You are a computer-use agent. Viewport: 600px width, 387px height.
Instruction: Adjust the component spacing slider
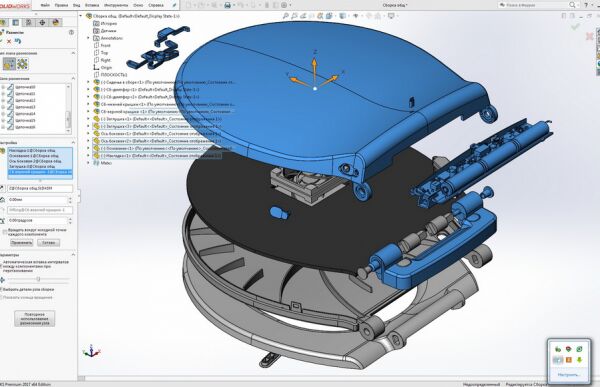click(x=38, y=279)
